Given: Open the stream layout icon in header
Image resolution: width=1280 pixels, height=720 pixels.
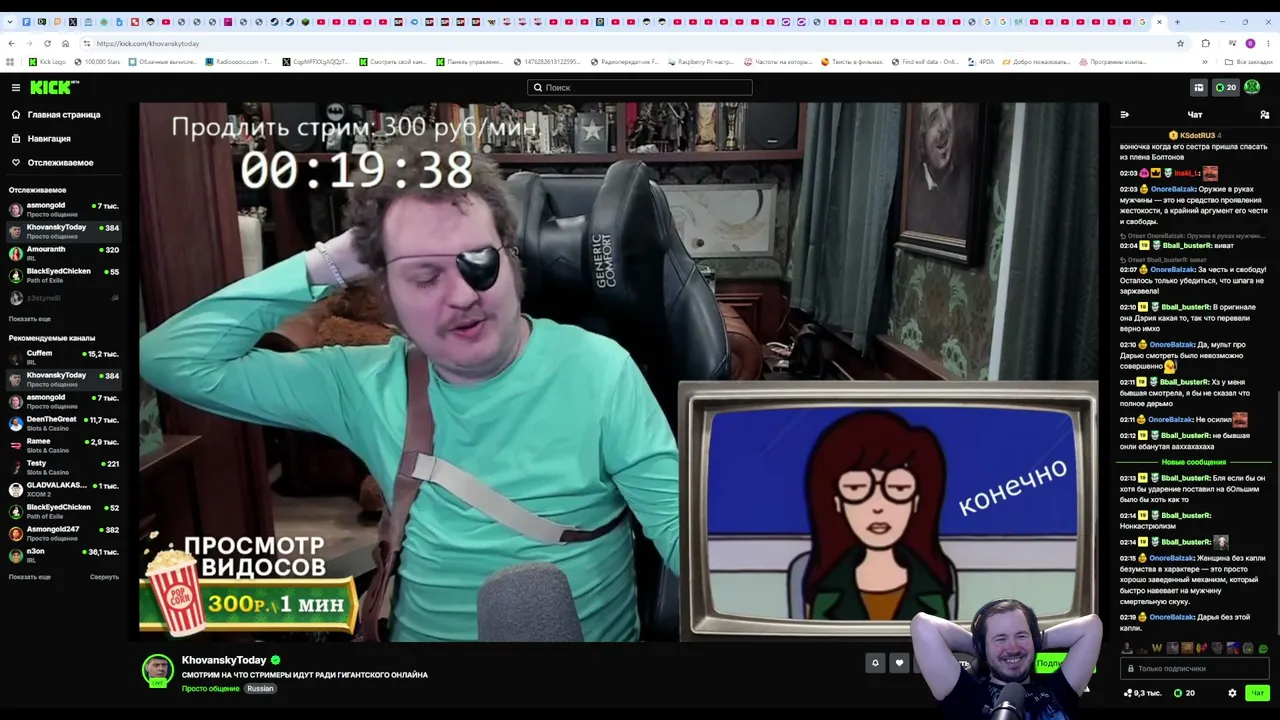Looking at the screenshot, I should [x=1198, y=88].
